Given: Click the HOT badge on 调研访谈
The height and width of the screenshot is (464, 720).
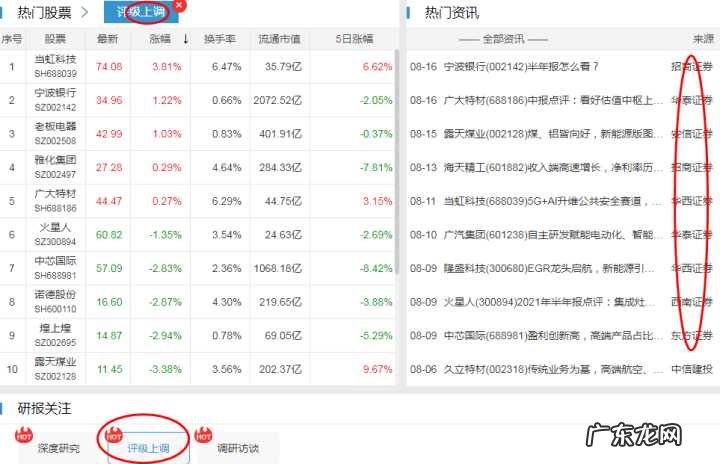Looking at the screenshot, I should pos(203,435).
